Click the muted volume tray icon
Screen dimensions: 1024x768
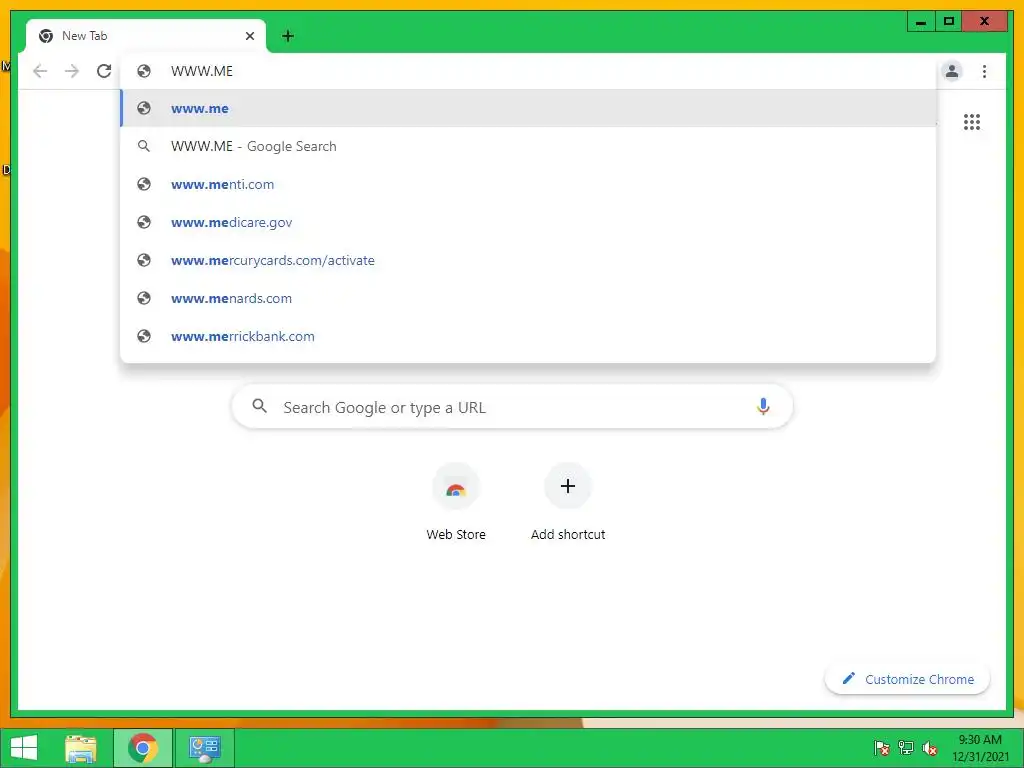tap(929, 748)
